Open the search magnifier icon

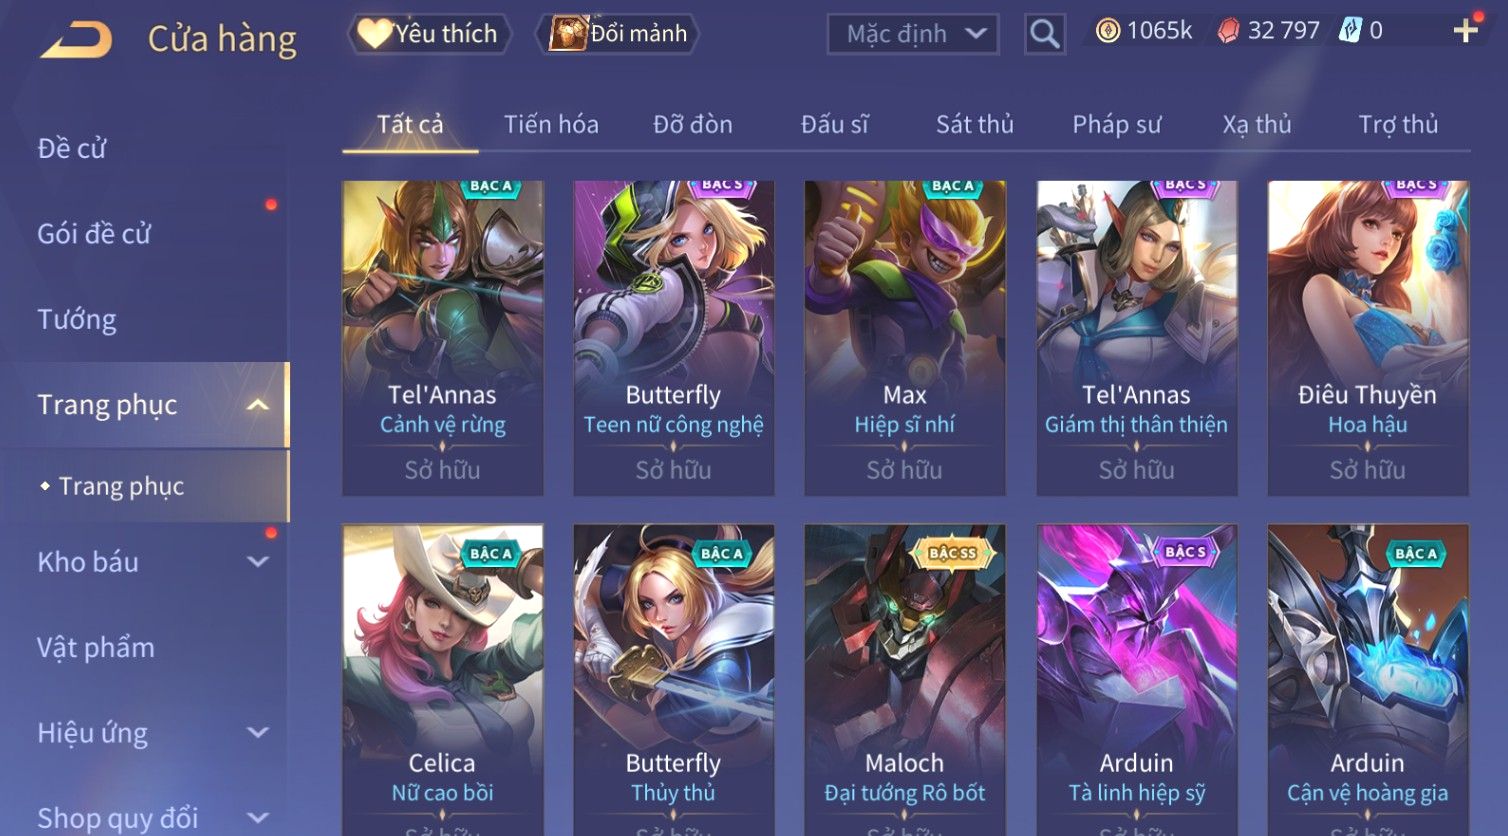(1044, 34)
